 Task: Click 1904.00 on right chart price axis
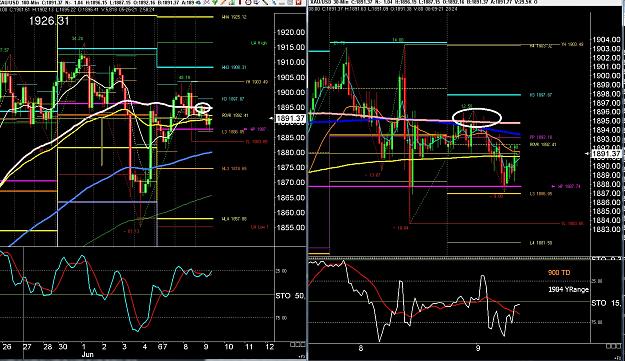(x=607, y=39)
